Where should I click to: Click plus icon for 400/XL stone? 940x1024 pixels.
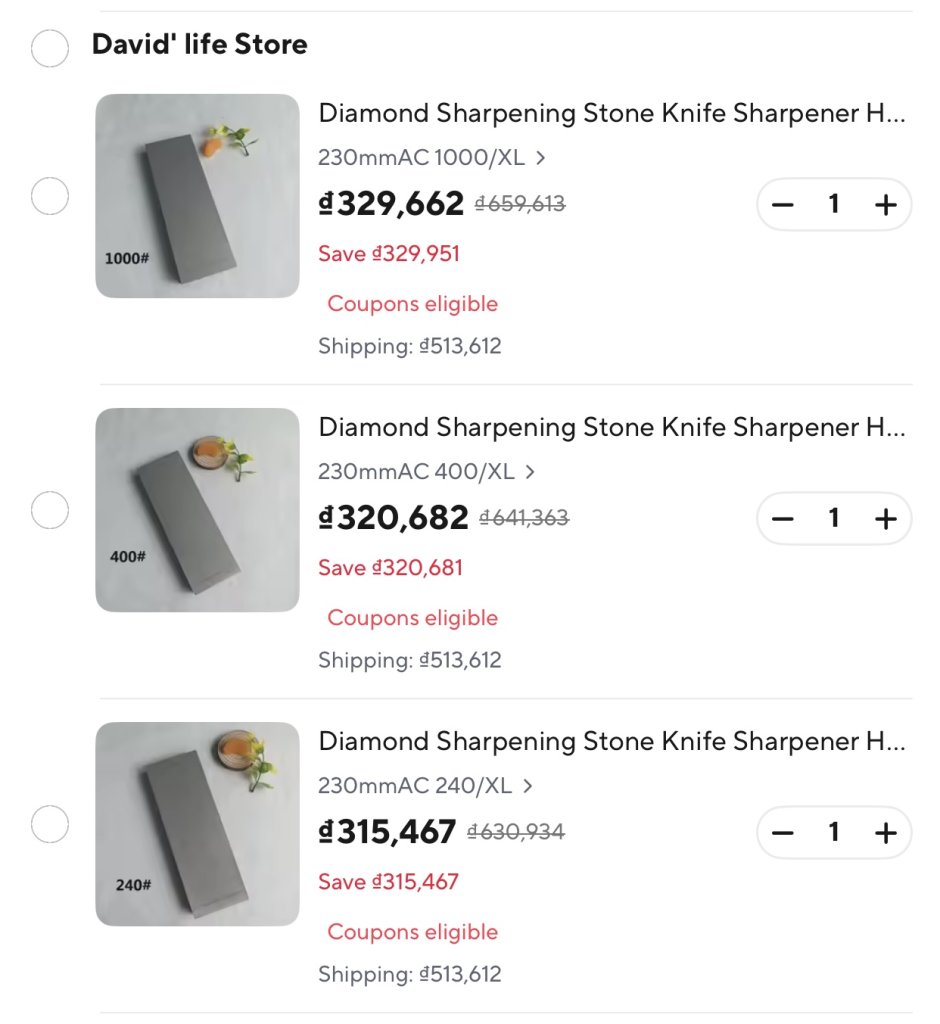click(885, 519)
